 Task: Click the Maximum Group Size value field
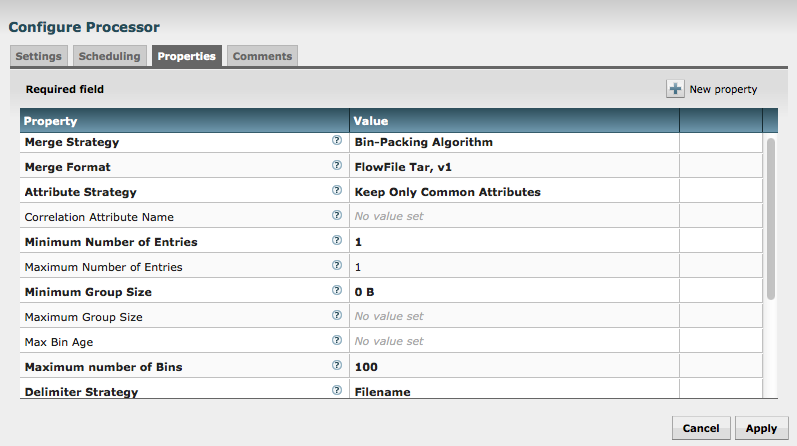point(514,317)
